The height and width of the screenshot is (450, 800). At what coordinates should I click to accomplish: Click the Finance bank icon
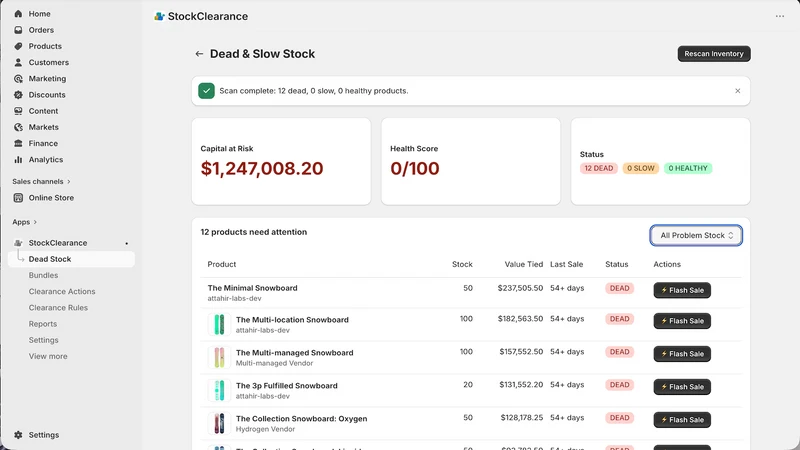18,143
